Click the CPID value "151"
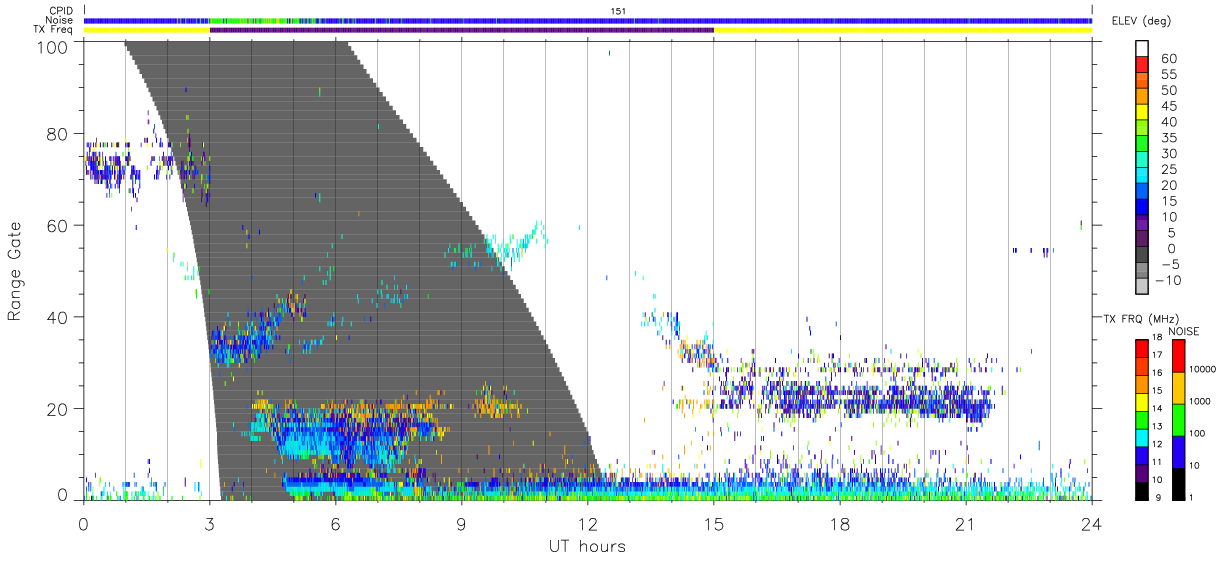This screenshot has width=1228, height=567. [617, 11]
